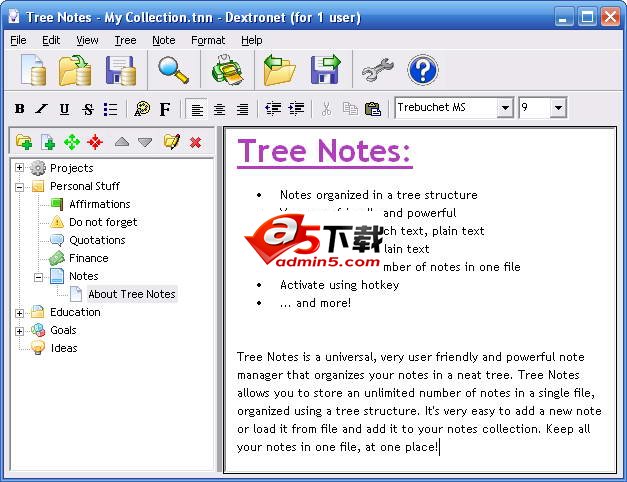The height and width of the screenshot is (482, 627).
Task: Toggle strikethrough formatting
Action: pyautogui.click(x=88, y=108)
